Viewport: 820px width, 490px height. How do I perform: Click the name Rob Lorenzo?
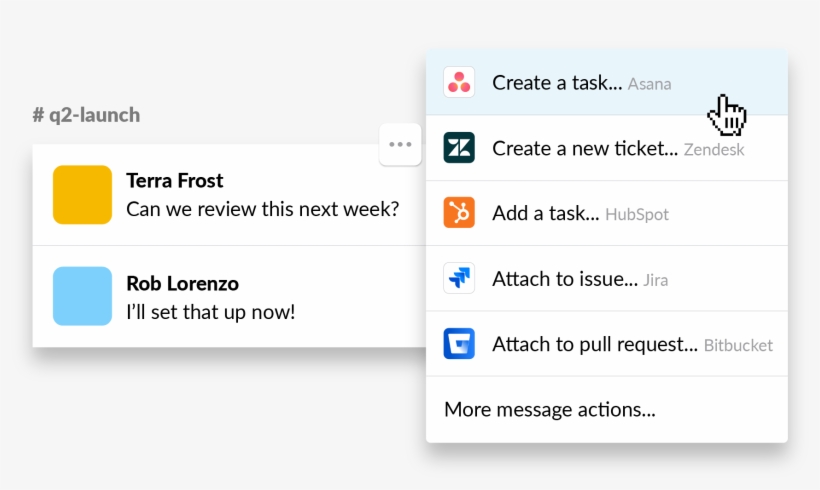click(183, 283)
